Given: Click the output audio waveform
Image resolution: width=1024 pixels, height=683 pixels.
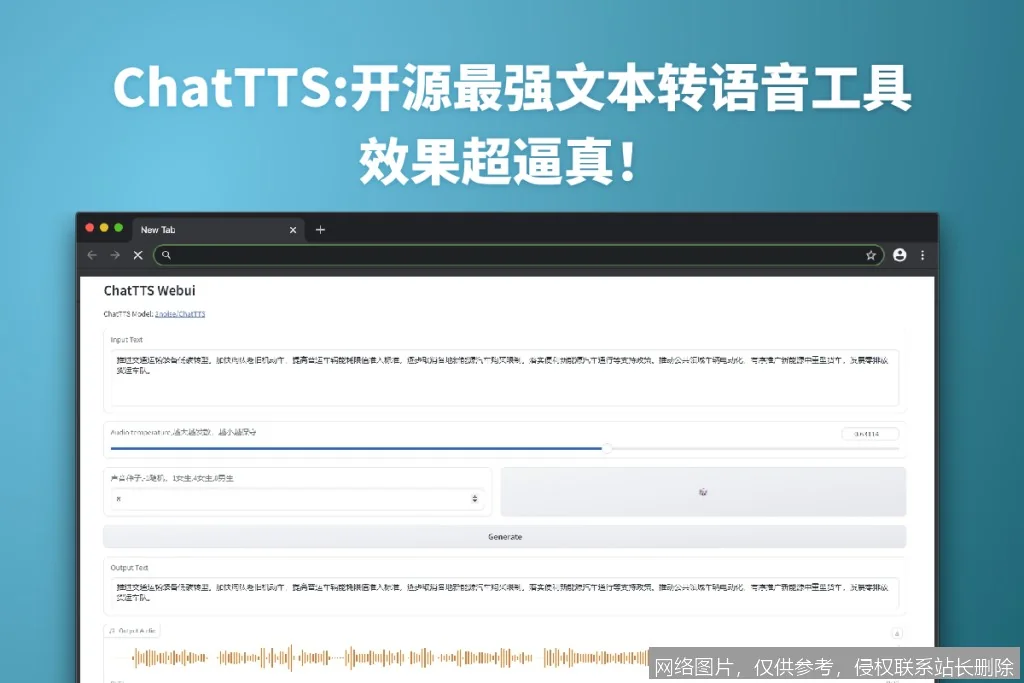Looking at the screenshot, I should [x=392, y=658].
